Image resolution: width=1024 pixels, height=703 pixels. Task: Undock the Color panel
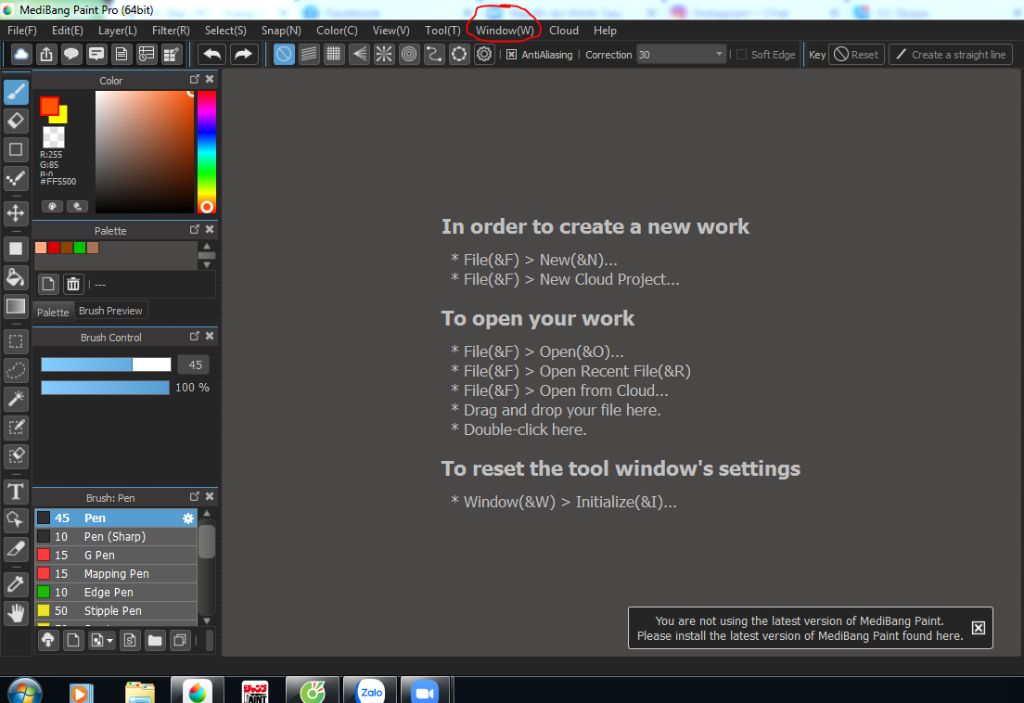tap(194, 79)
